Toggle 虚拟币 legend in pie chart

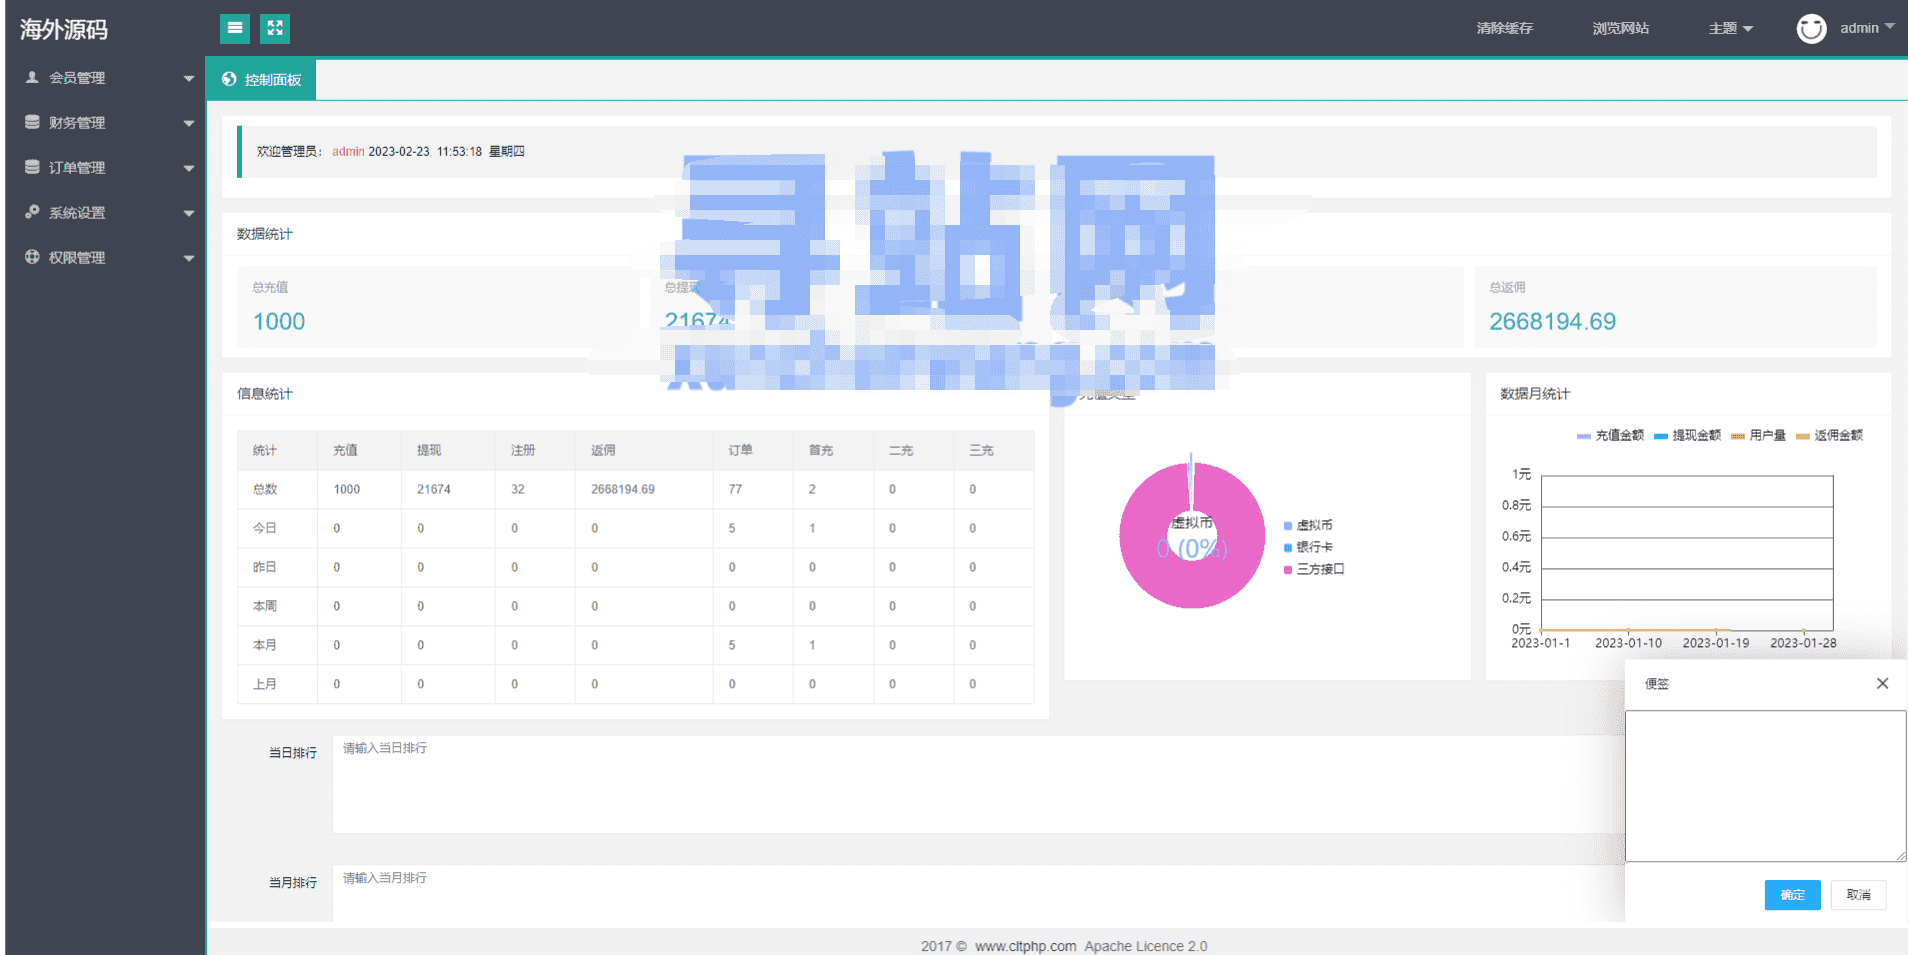(x=1308, y=525)
